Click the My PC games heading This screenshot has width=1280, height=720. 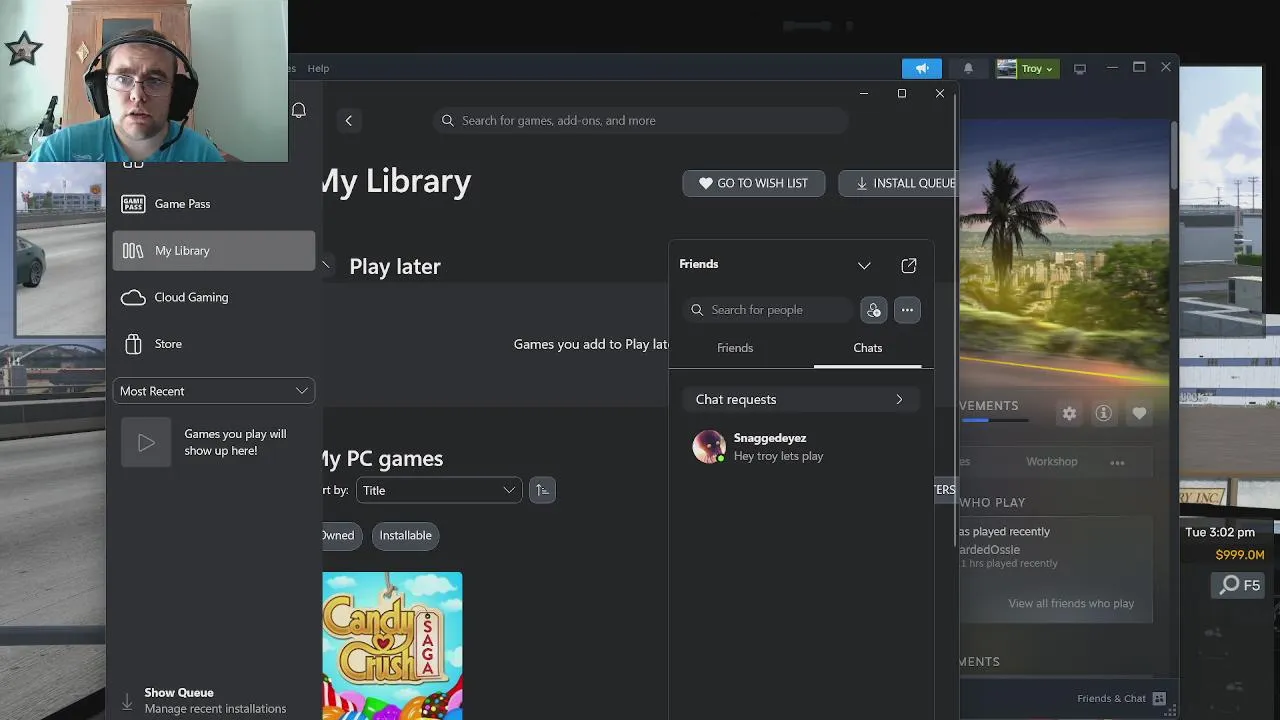382,459
